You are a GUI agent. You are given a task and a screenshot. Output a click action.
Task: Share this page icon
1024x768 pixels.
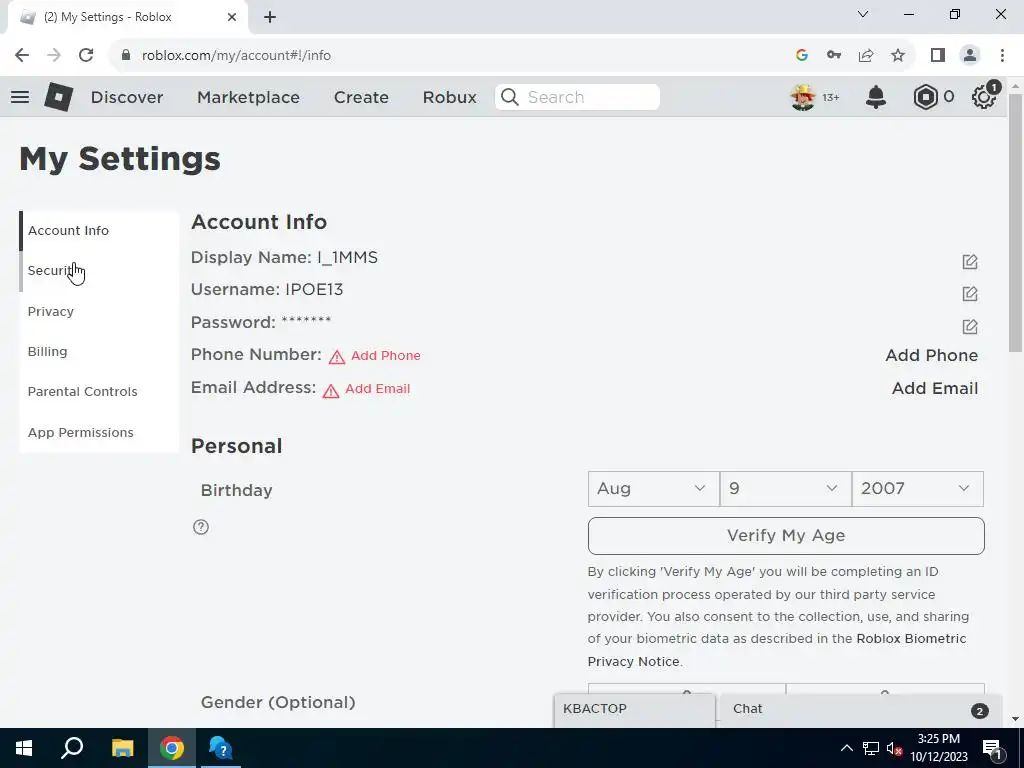(866, 56)
